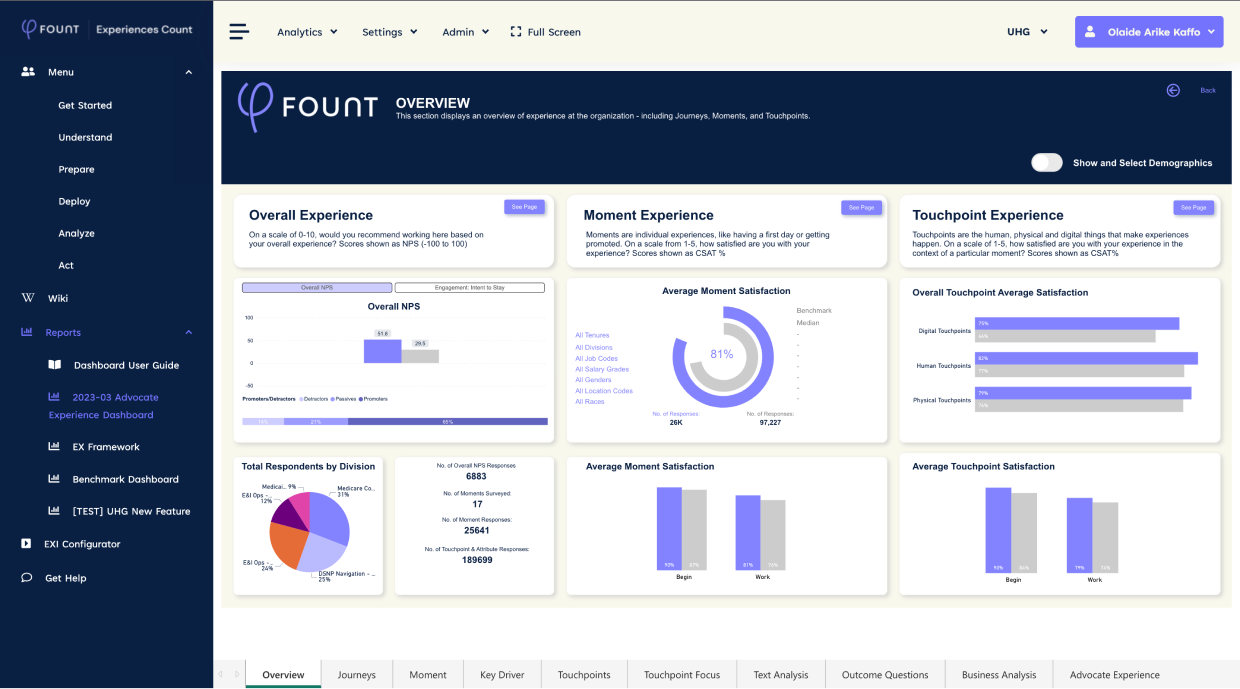1240x689 pixels.
Task: Open Understand in the sidebar
Action: click(85, 137)
